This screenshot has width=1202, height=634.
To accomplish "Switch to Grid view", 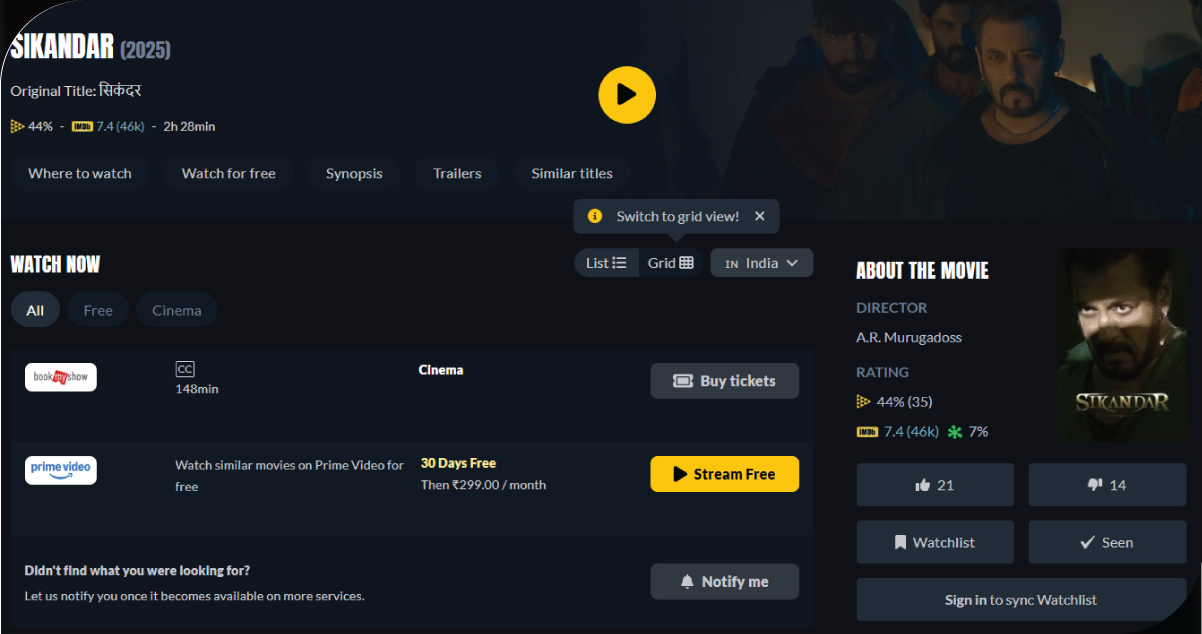I will (670, 263).
